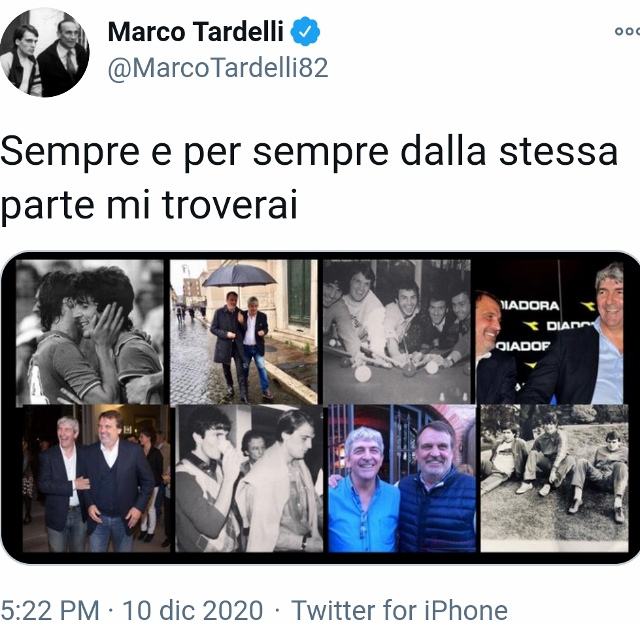
Task: Click the blue verified badge
Action: [305, 31]
